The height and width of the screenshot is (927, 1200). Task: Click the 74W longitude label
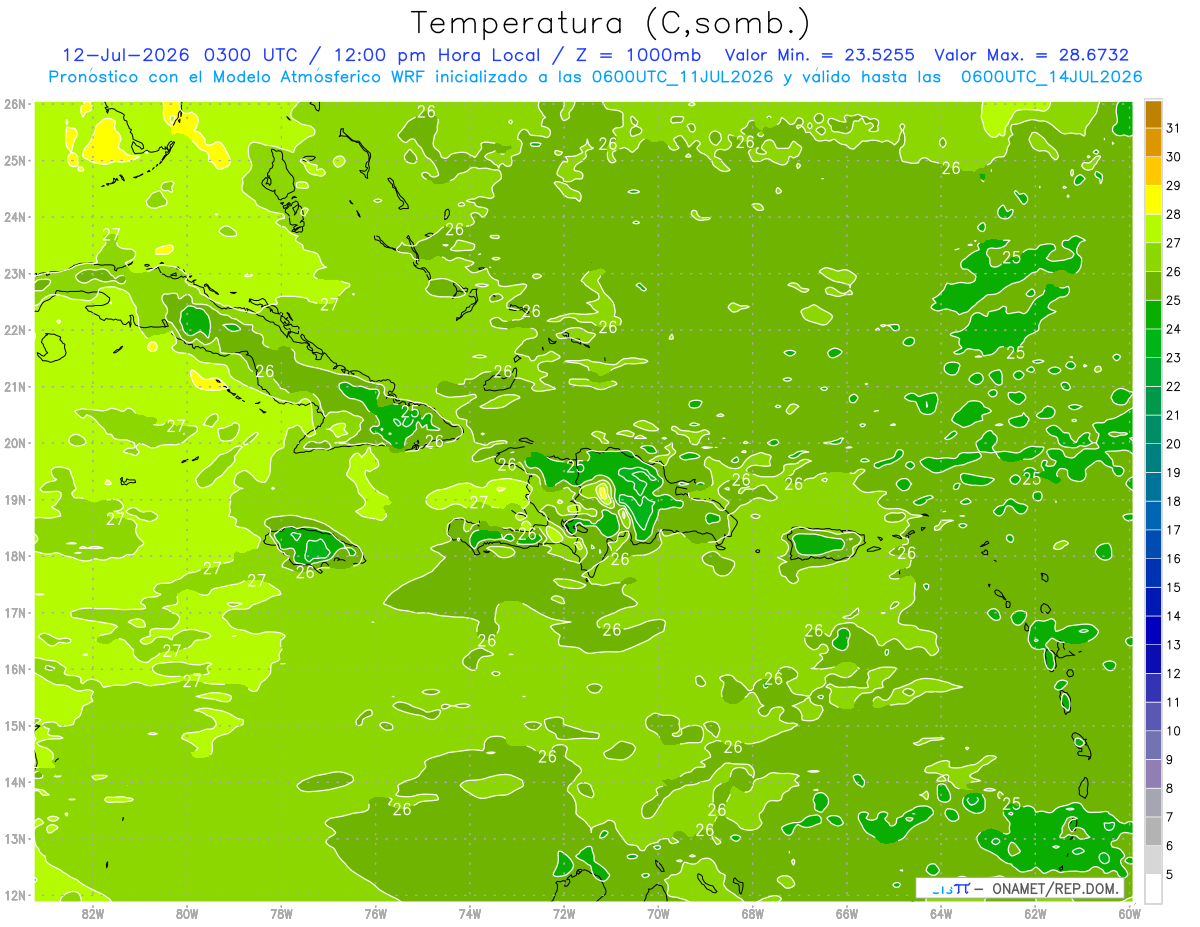pyautogui.click(x=470, y=912)
